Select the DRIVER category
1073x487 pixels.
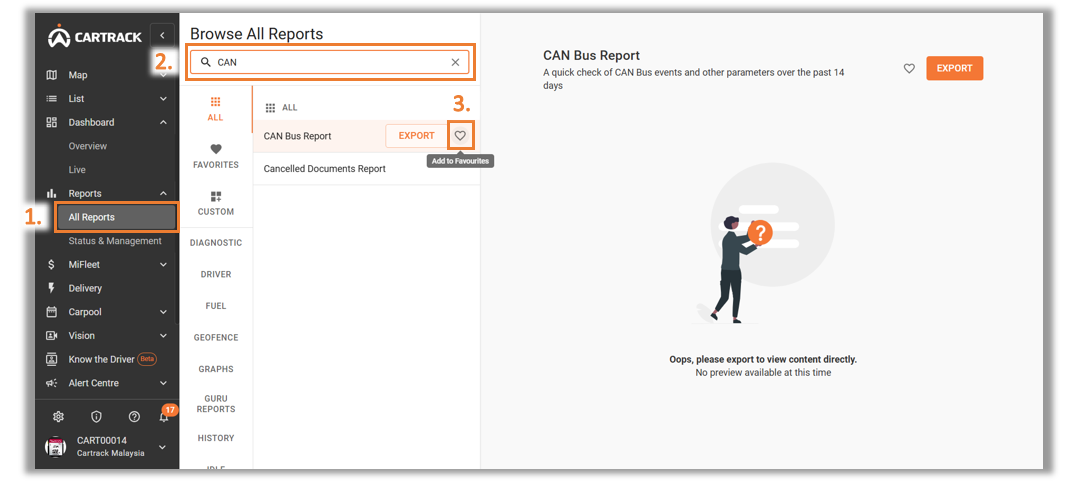216,274
